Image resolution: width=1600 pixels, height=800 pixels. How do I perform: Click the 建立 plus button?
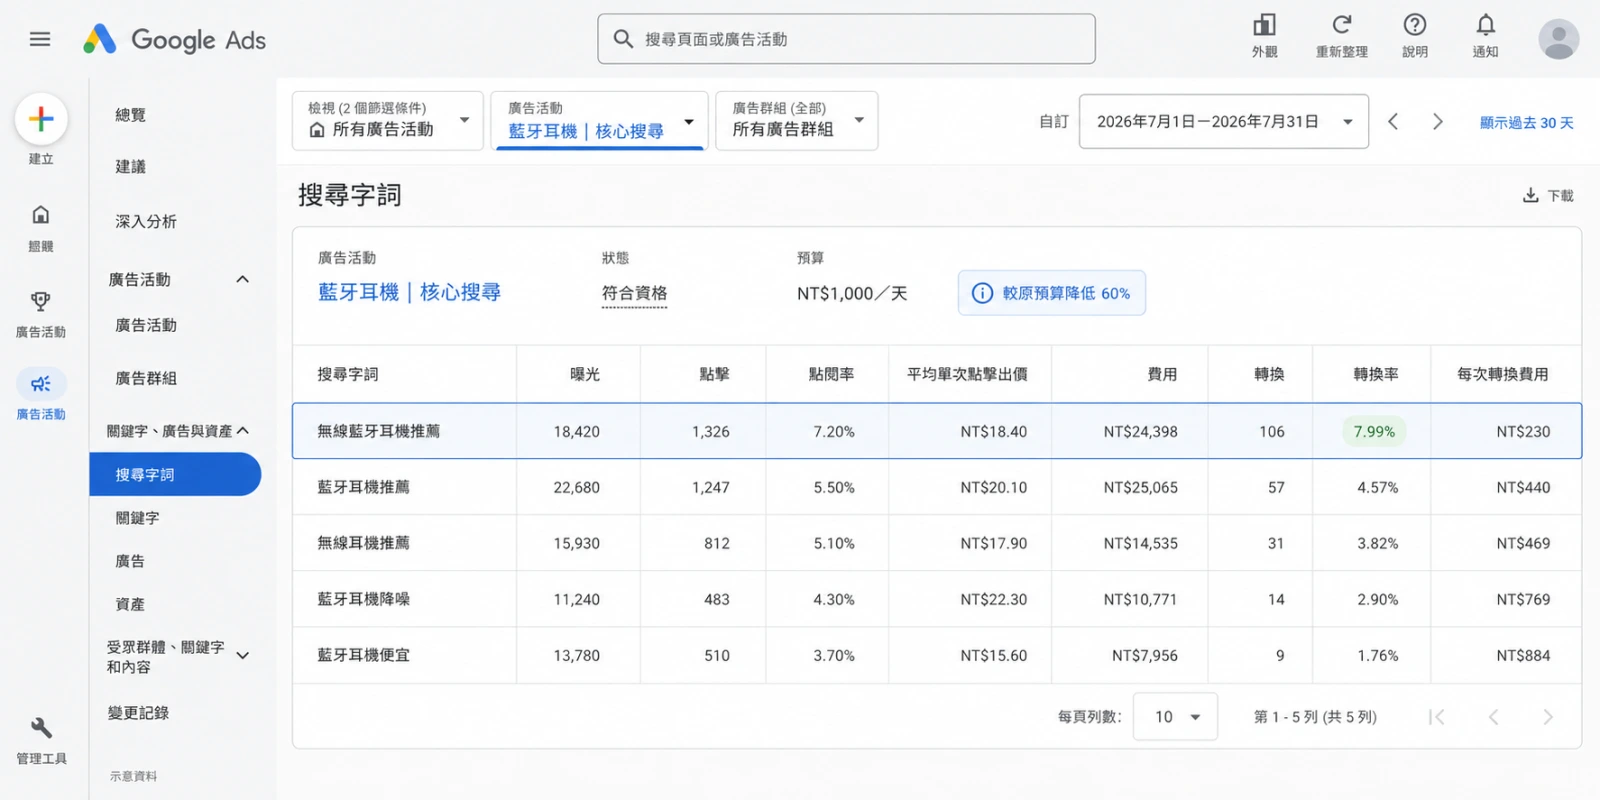click(41, 119)
